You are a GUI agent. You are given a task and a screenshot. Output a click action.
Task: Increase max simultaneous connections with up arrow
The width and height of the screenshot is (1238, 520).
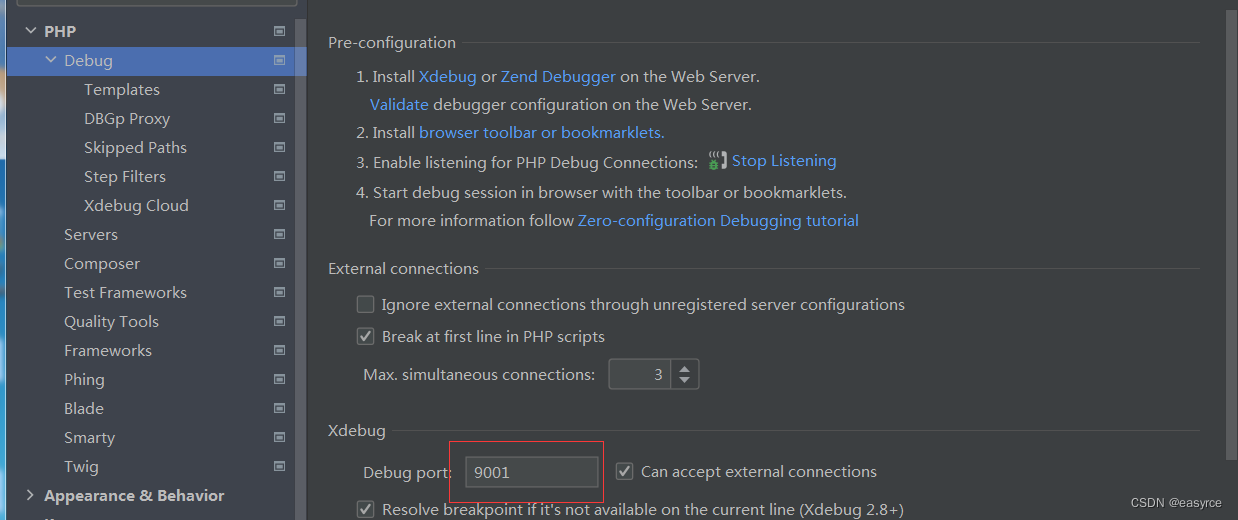pyautogui.click(x=684, y=368)
